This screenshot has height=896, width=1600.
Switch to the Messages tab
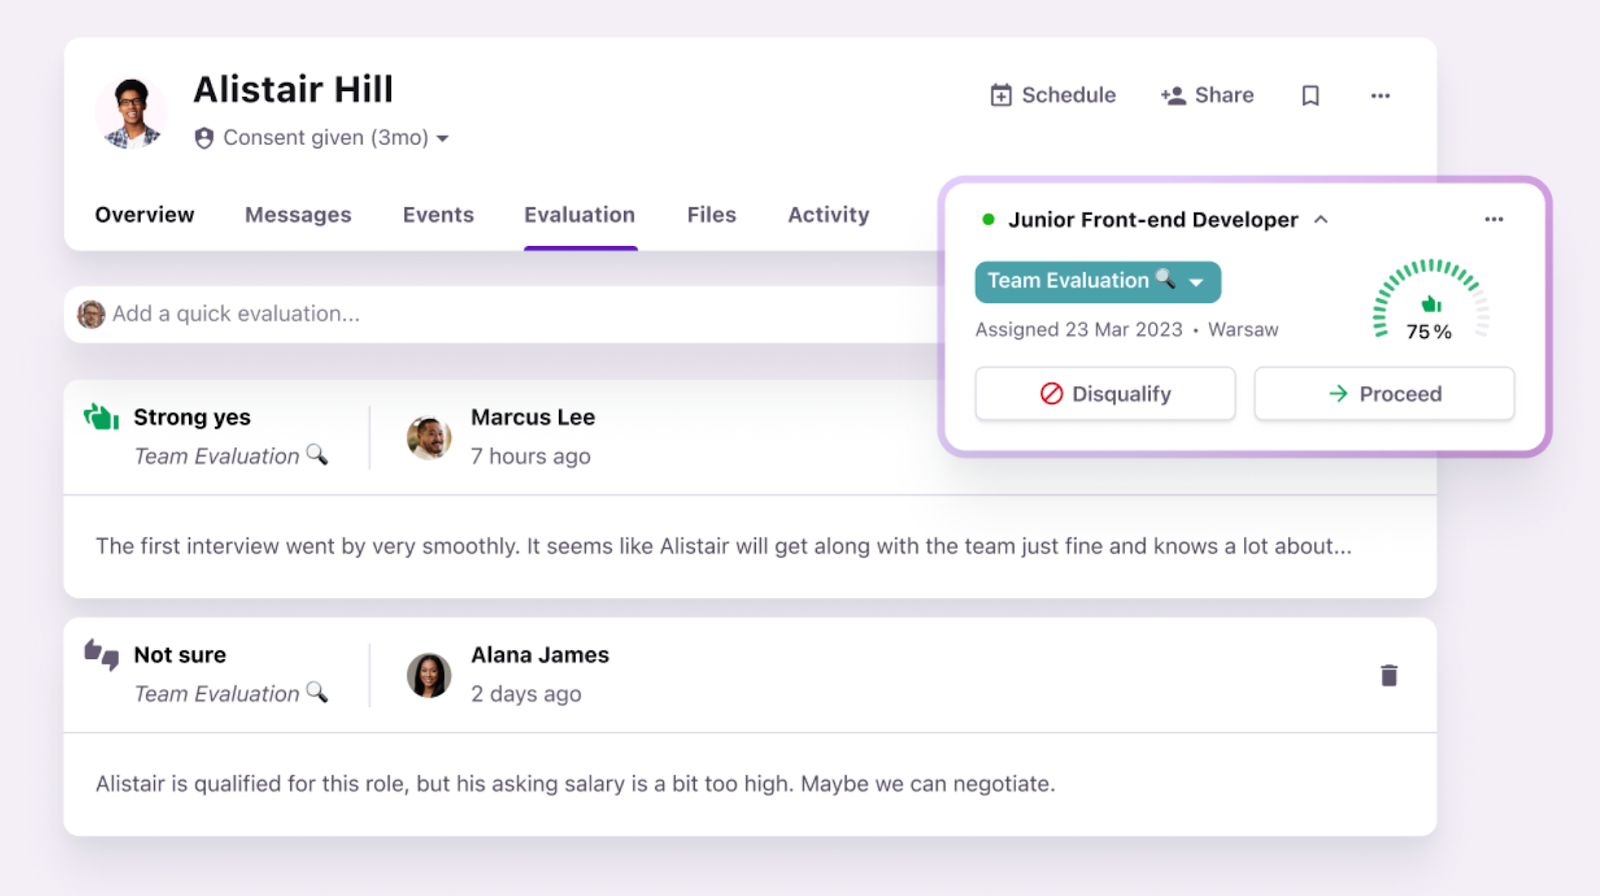298,215
